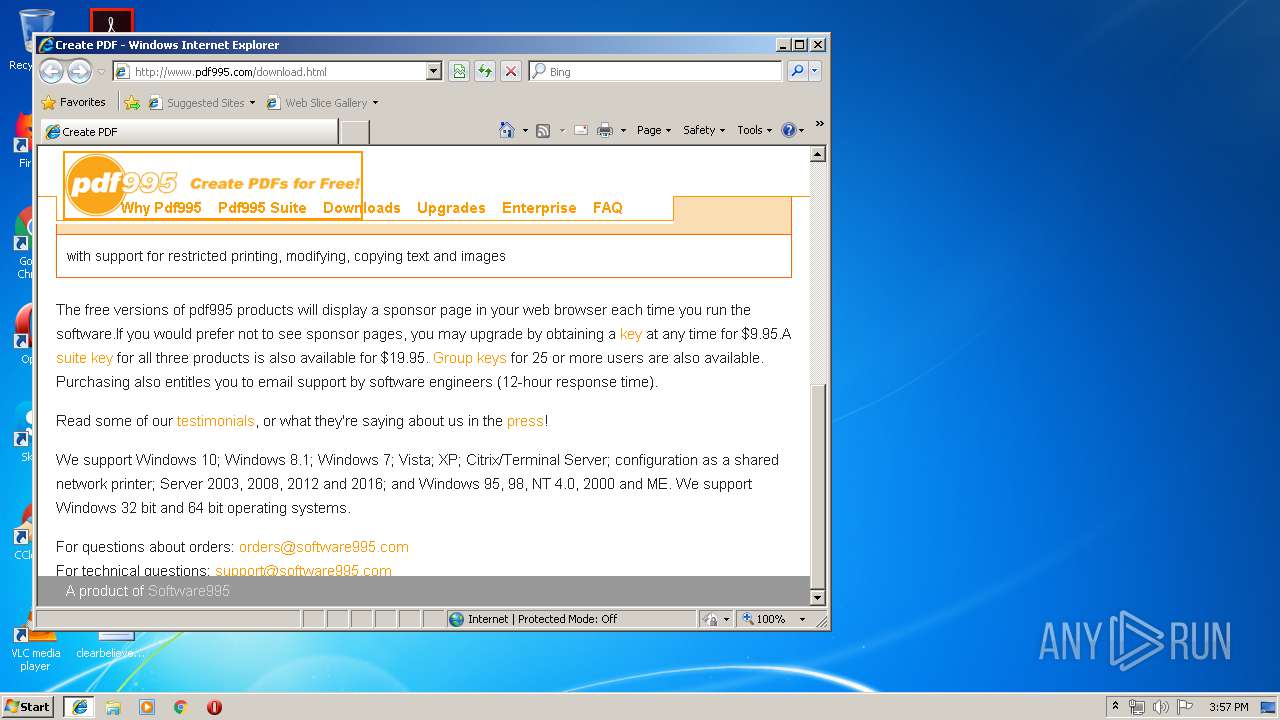Image resolution: width=1280 pixels, height=720 pixels.
Task: Open the testimonials link
Action: 215,421
